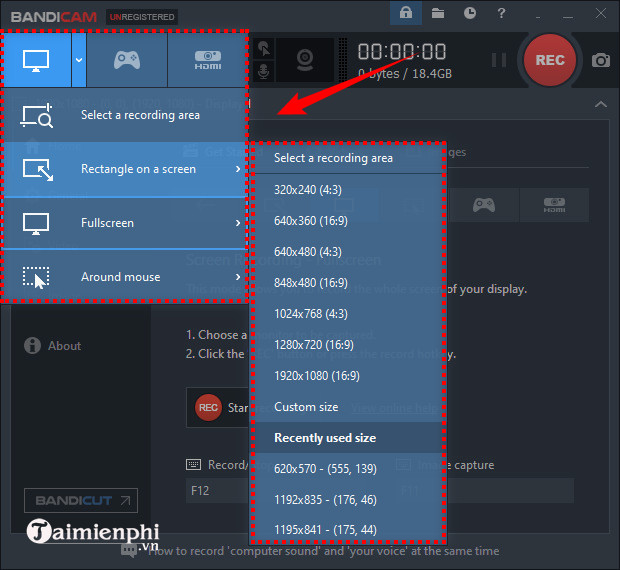Screen dimensions: 620x570
Task: Click the F12 record hotkey field
Action: pos(217,491)
